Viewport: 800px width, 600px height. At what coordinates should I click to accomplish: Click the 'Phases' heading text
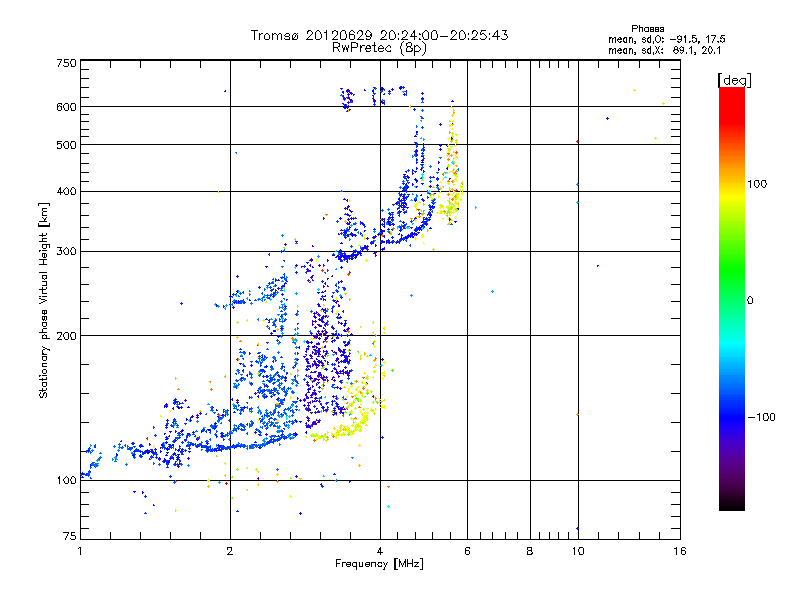click(x=647, y=29)
